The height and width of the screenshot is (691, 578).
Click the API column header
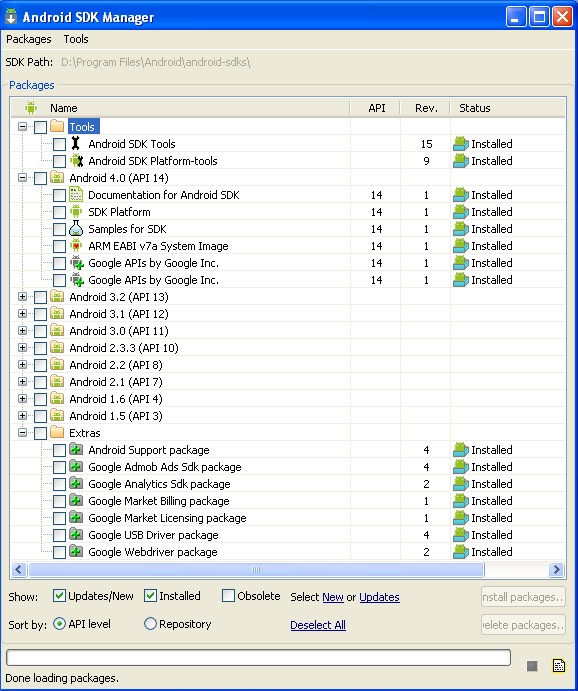click(x=375, y=108)
